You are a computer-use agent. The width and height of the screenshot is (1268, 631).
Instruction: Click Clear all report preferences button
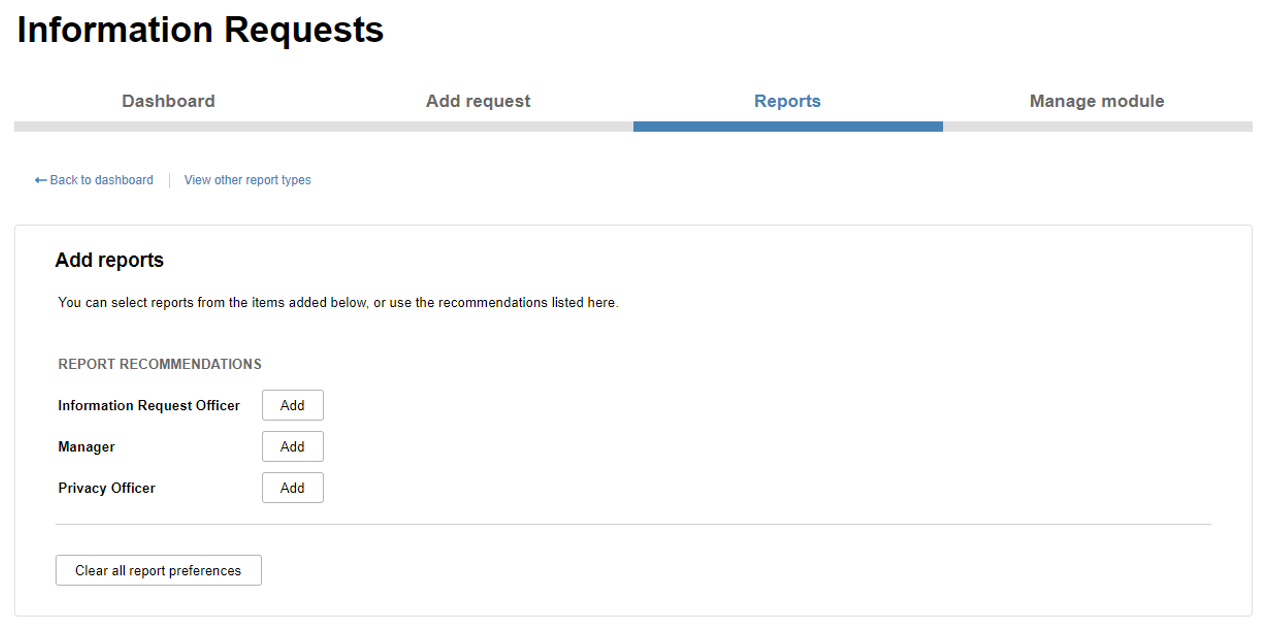pos(158,570)
